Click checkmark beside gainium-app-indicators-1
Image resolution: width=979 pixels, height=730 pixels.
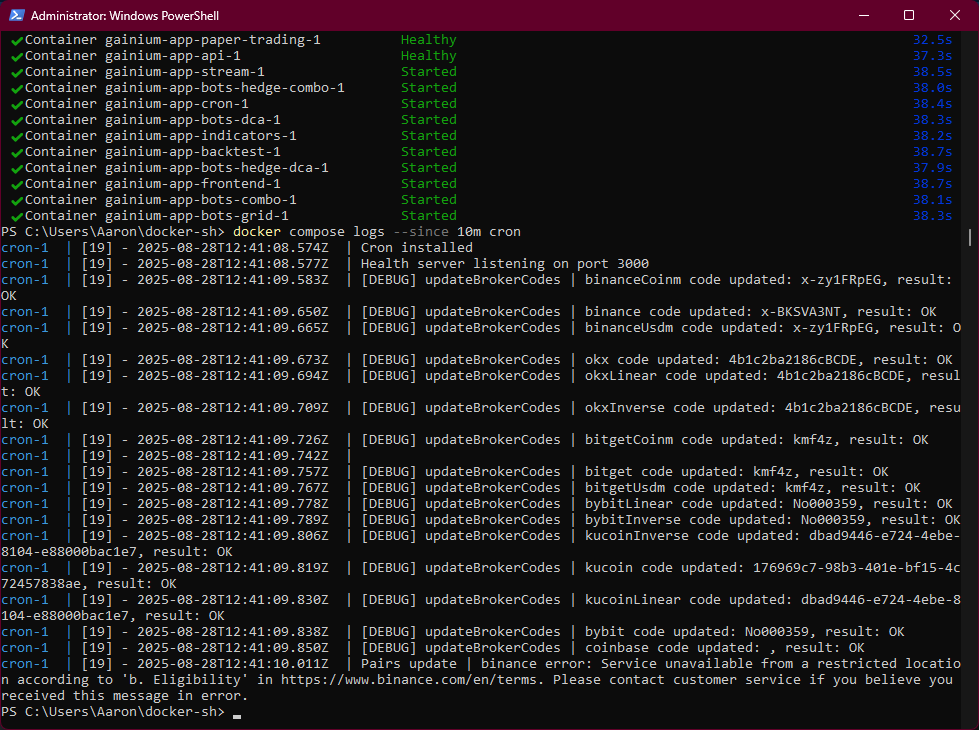click(x=17, y=136)
